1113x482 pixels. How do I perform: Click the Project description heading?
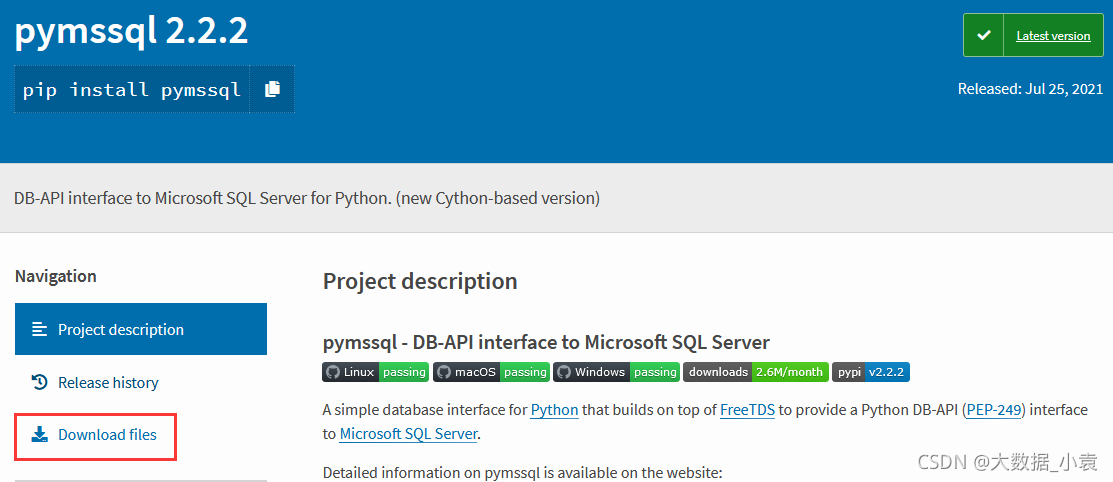click(420, 281)
